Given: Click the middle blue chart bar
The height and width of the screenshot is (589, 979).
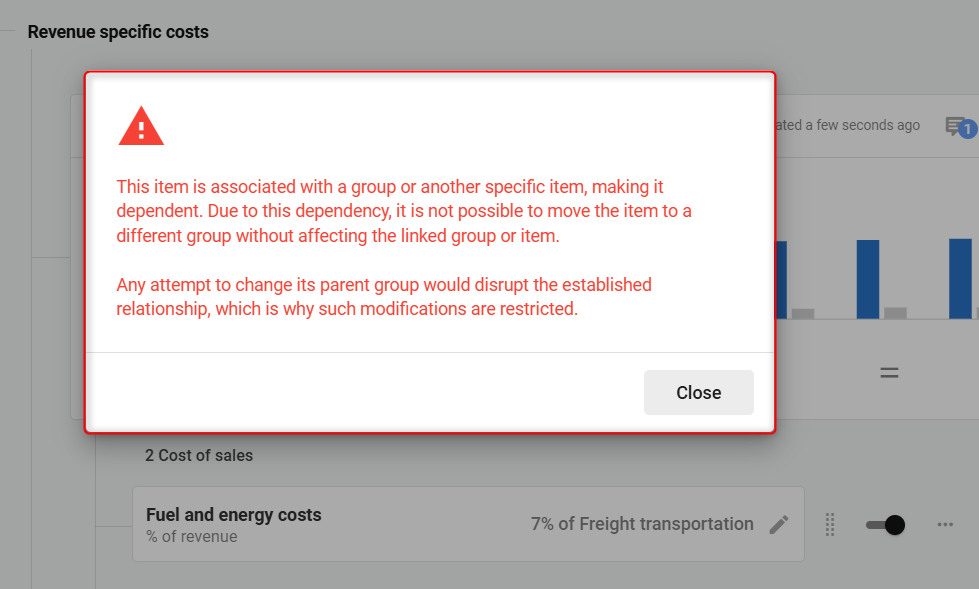Looking at the screenshot, I should pos(867,279).
